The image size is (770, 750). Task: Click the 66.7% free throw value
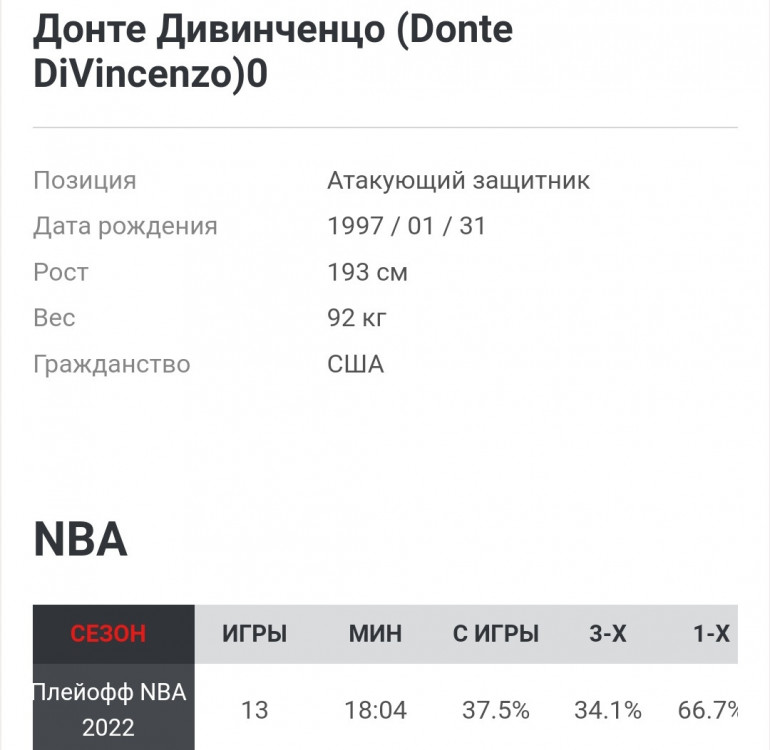708,710
